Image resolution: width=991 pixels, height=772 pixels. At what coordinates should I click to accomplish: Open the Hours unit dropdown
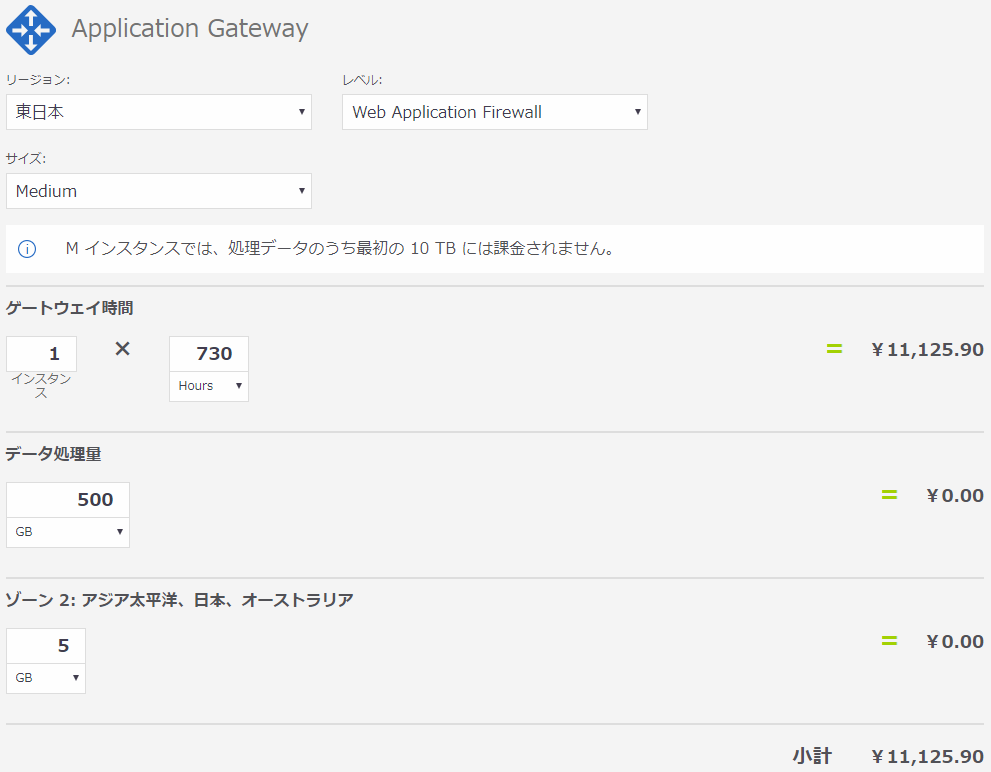[209, 386]
